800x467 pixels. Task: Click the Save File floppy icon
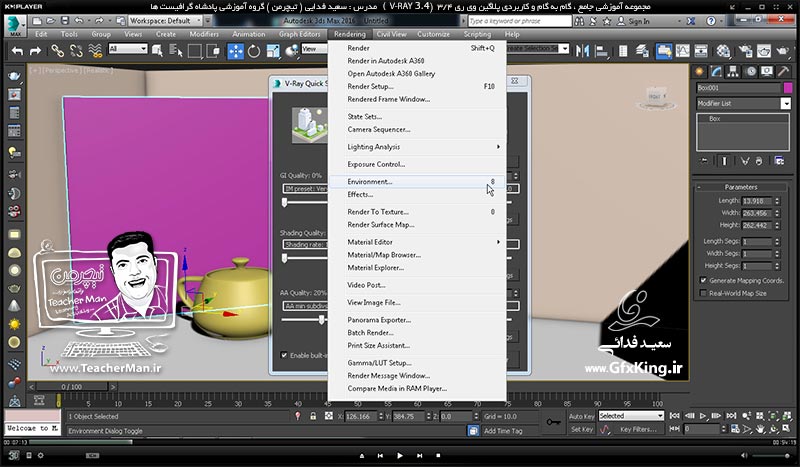65,21
